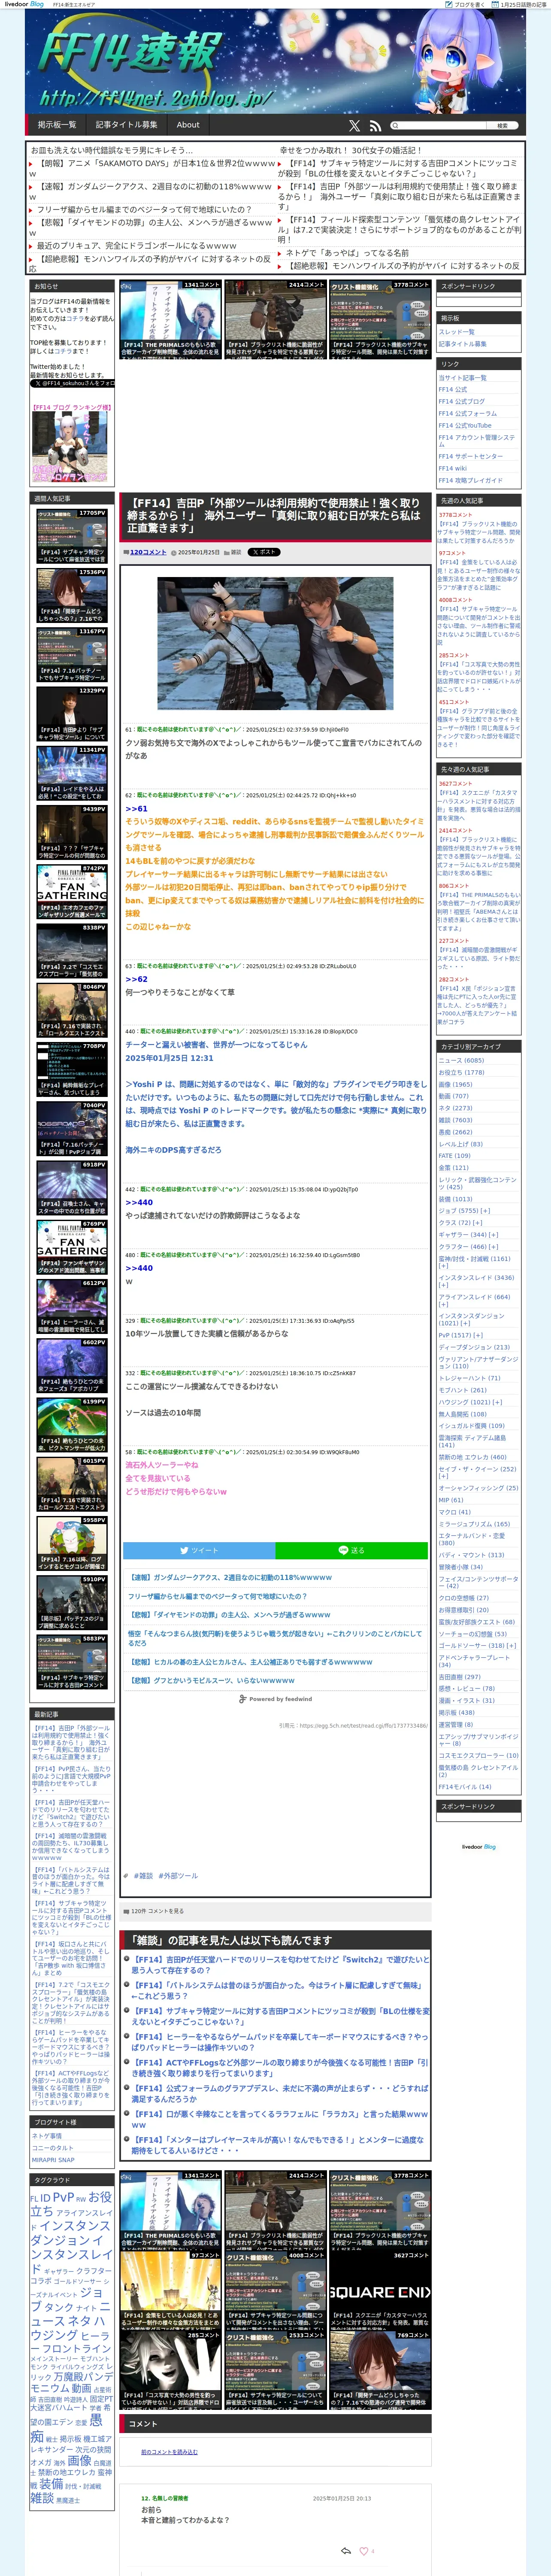The image size is (551, 2576).
Task: Open 当サイト記事一覧 sidebar link
Action: [462, 378]
